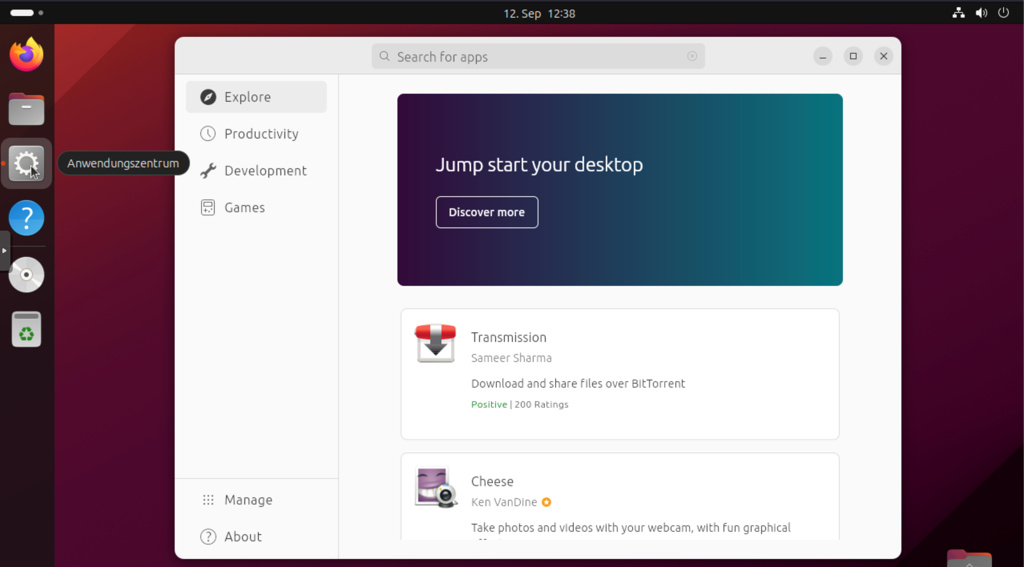Screen dimensions: 1024x567
Task: Open the network status icon in top bar
Action: [x=958, y=12]
